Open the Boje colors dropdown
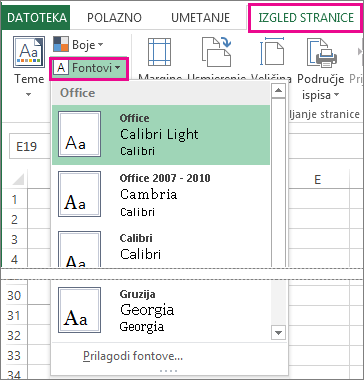Image resolution: width=364 pixels, height=380 pixels. point(78,45)
